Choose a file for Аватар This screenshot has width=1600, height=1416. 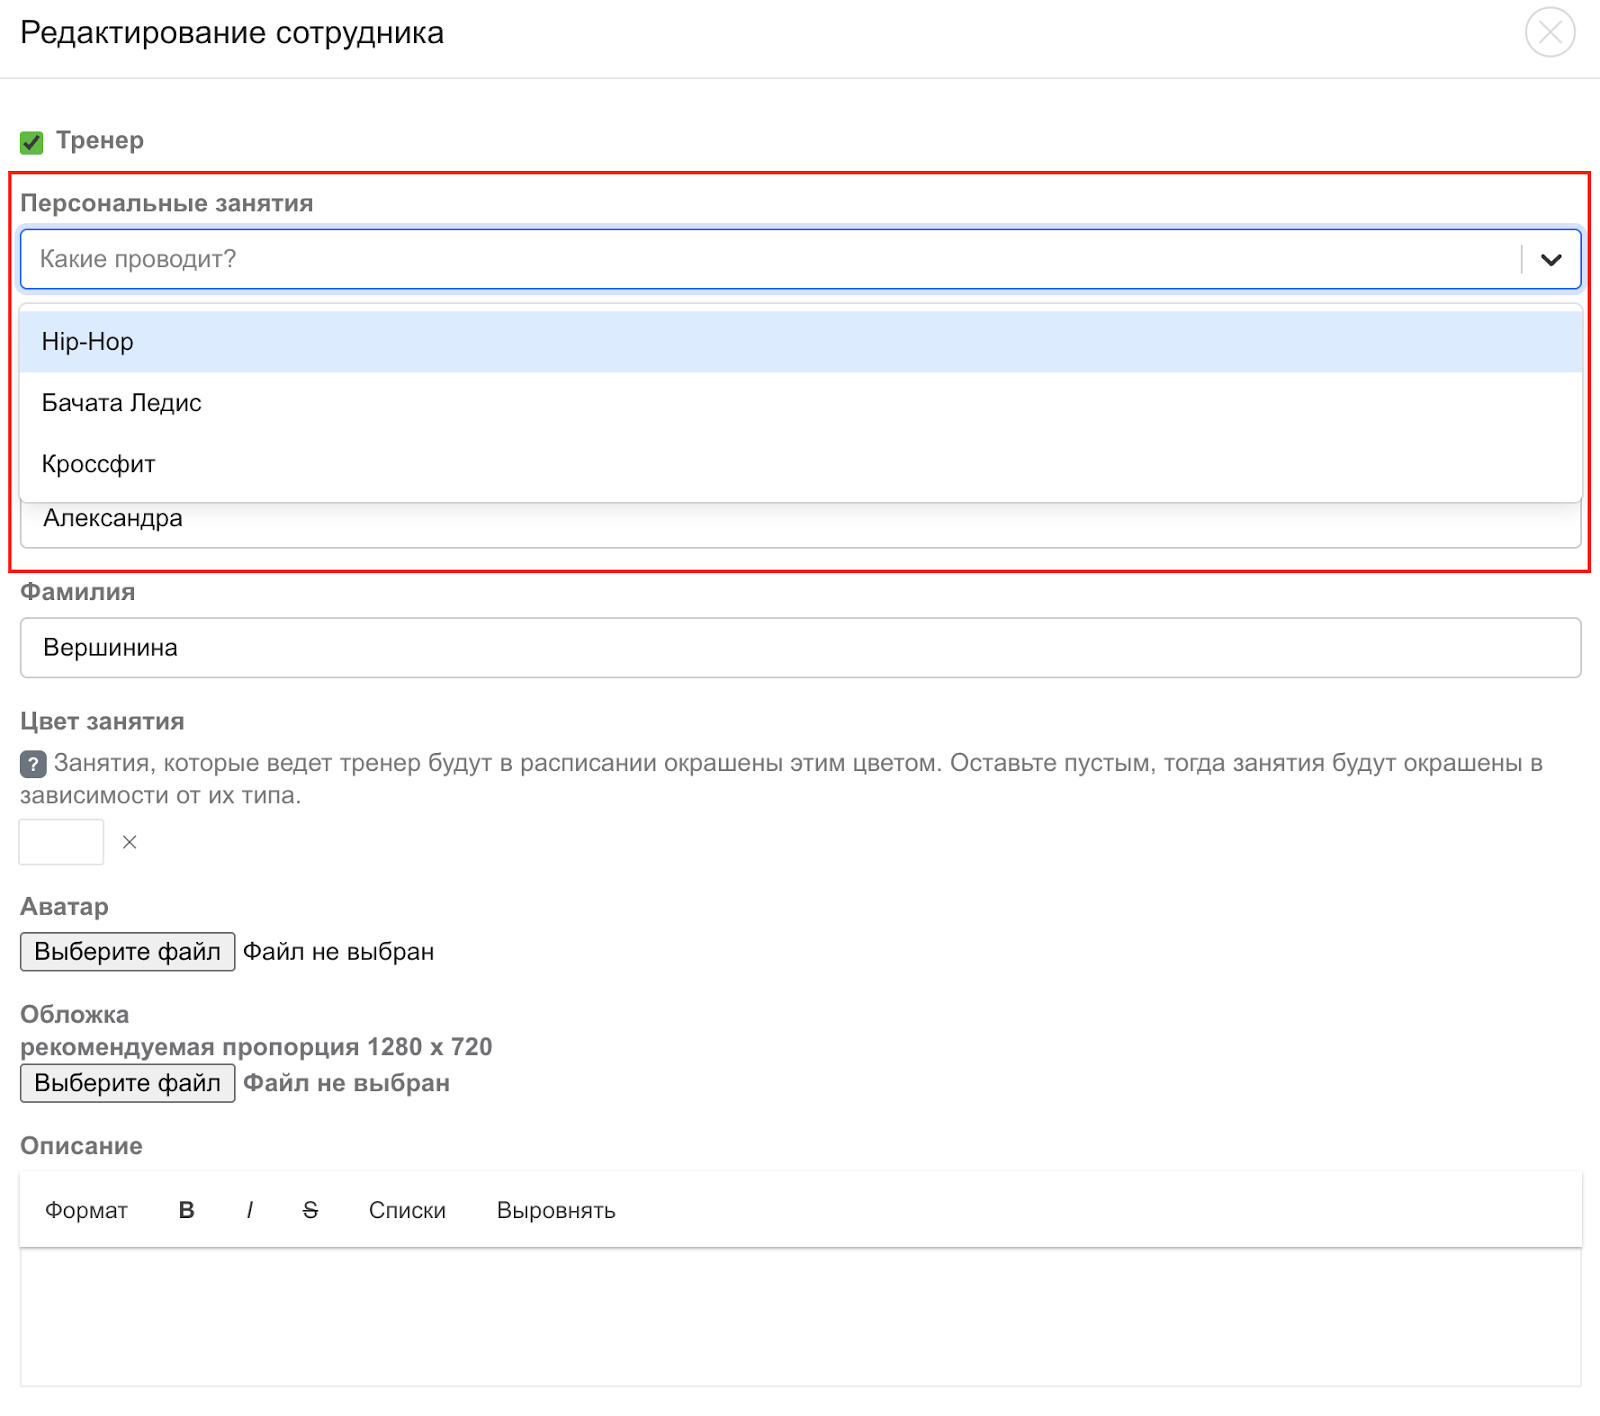128,952
